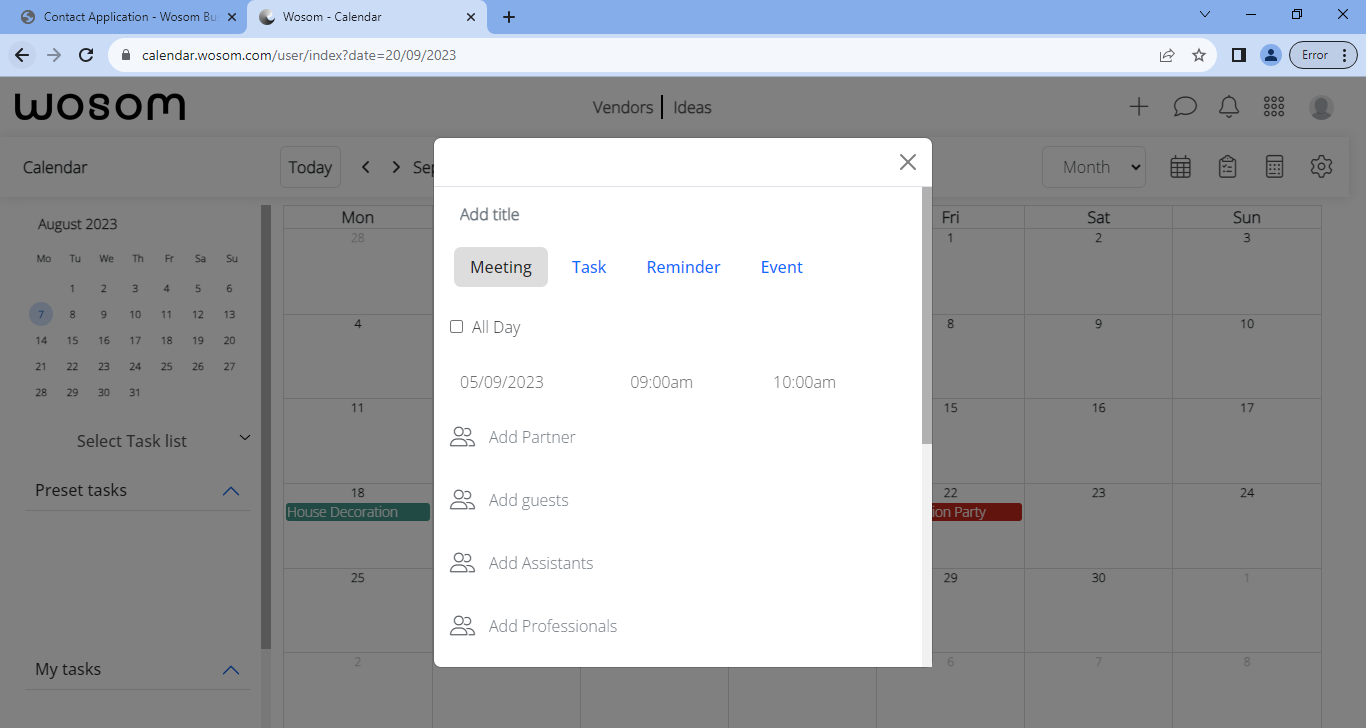Open the calendar settings gear icon
This screenshot has height=728, width=1366.
(1321, 167)
